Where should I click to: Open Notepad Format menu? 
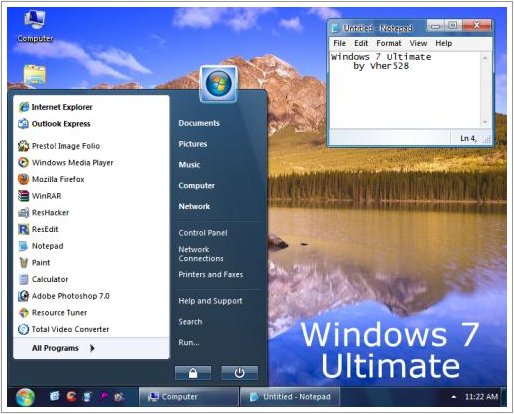[x=389, y=43]
